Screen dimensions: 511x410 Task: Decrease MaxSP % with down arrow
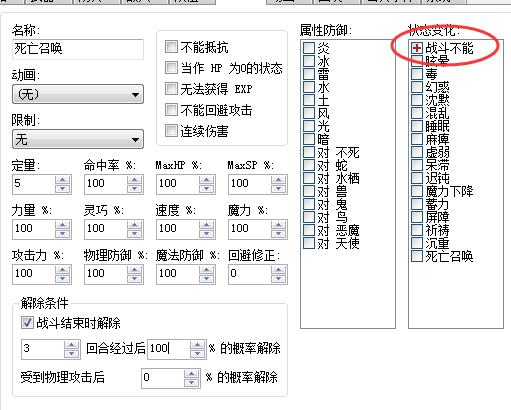(279, 189)
